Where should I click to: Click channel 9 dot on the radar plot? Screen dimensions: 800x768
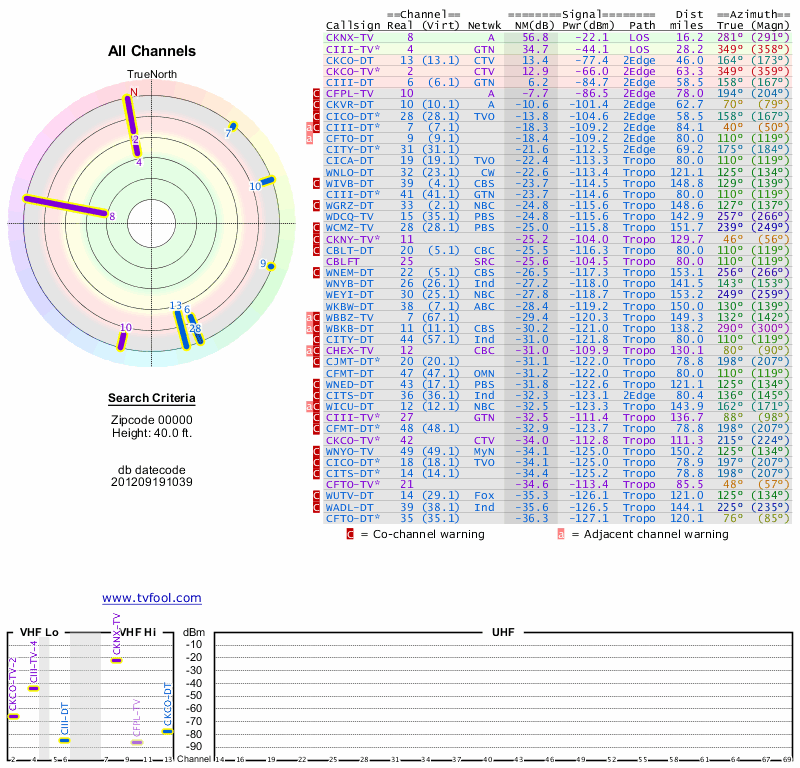(x=271, y=265)
